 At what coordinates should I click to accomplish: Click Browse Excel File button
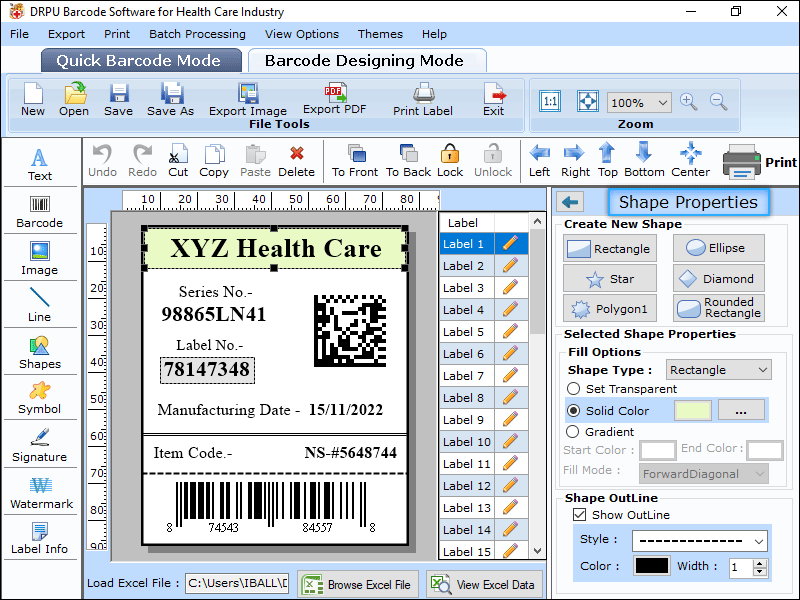coord(358,584)
